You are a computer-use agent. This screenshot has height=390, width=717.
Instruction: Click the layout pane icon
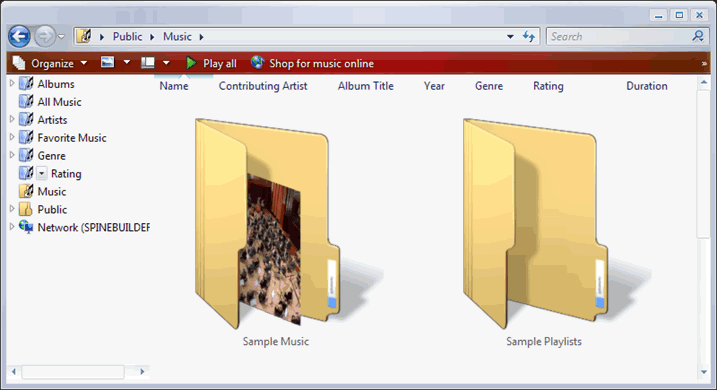pyautogui.click(x=148, y=62)
